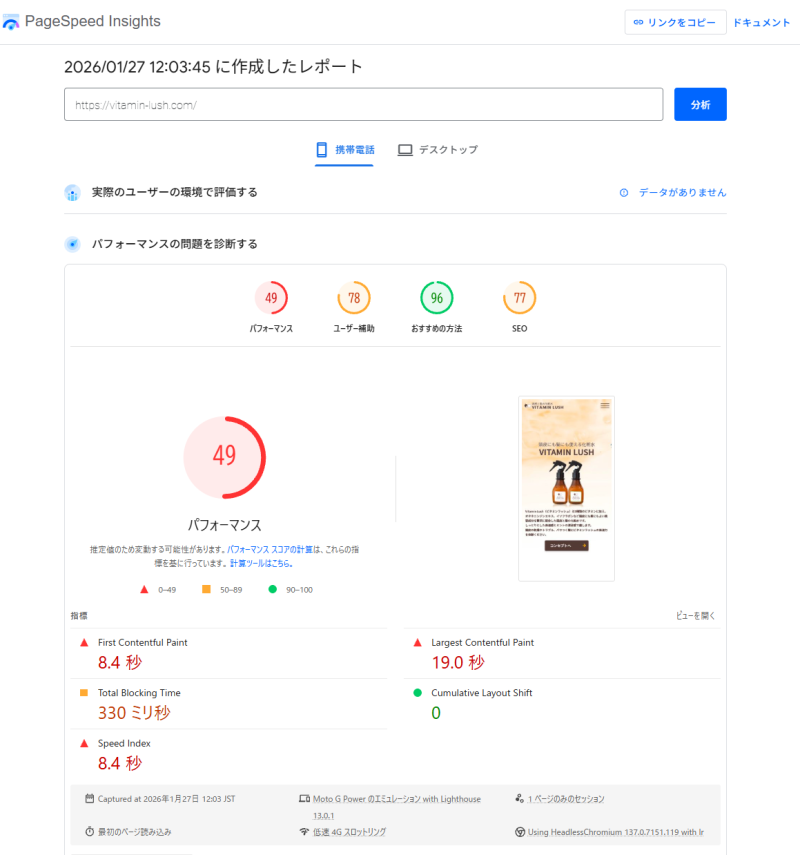
Task: Select the パフォーマンス score gauge 49
Action: click(271, 298)
